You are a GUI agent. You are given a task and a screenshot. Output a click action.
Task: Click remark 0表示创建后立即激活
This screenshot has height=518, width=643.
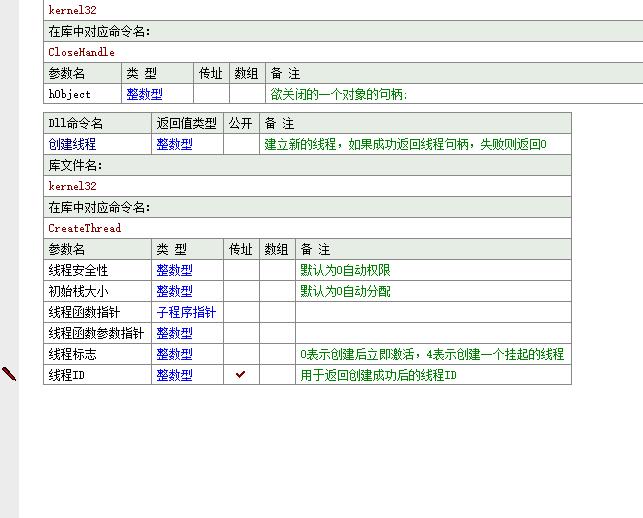[x=432, y=354]
